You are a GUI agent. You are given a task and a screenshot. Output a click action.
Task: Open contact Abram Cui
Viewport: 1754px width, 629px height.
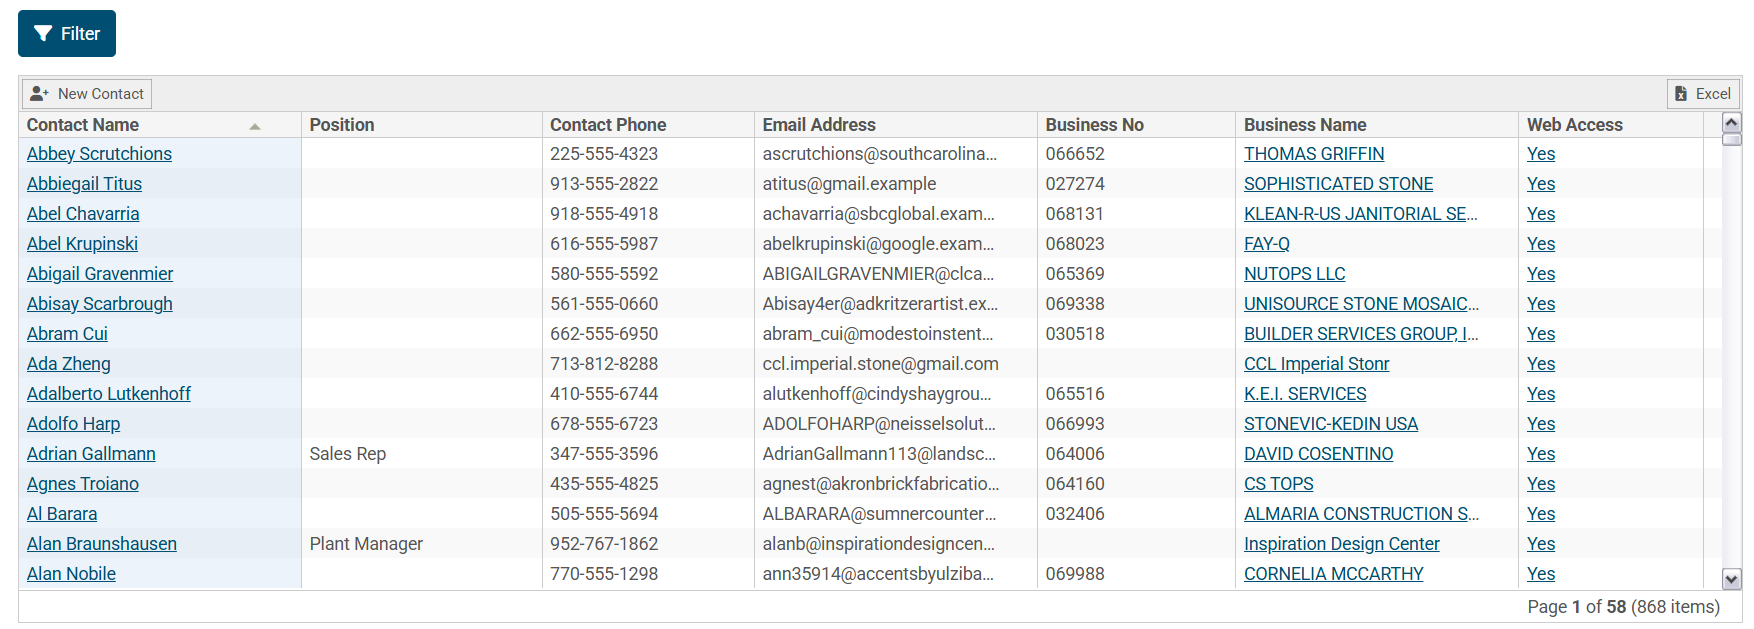pos(67,334)
